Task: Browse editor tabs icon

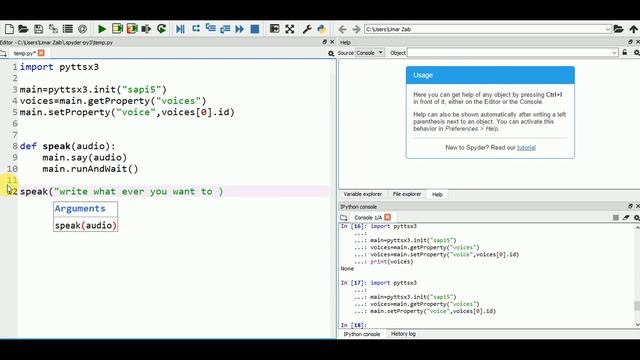Action: [3, 53]
